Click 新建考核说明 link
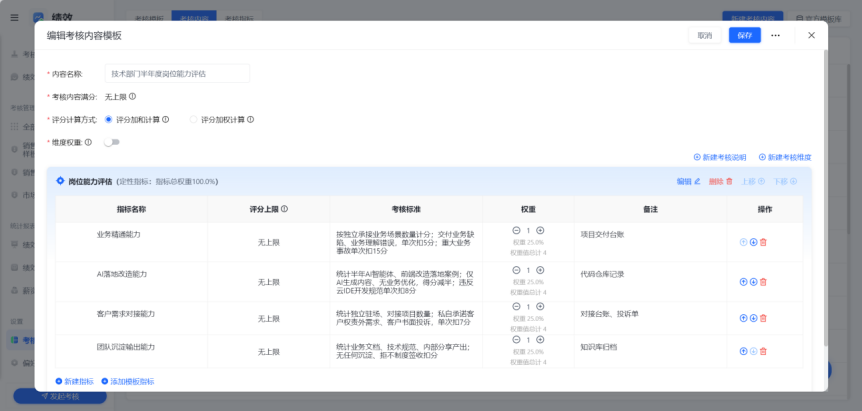The width and height of the screenshot is (862, 411). pyautogui.click(x=720, y=157)
